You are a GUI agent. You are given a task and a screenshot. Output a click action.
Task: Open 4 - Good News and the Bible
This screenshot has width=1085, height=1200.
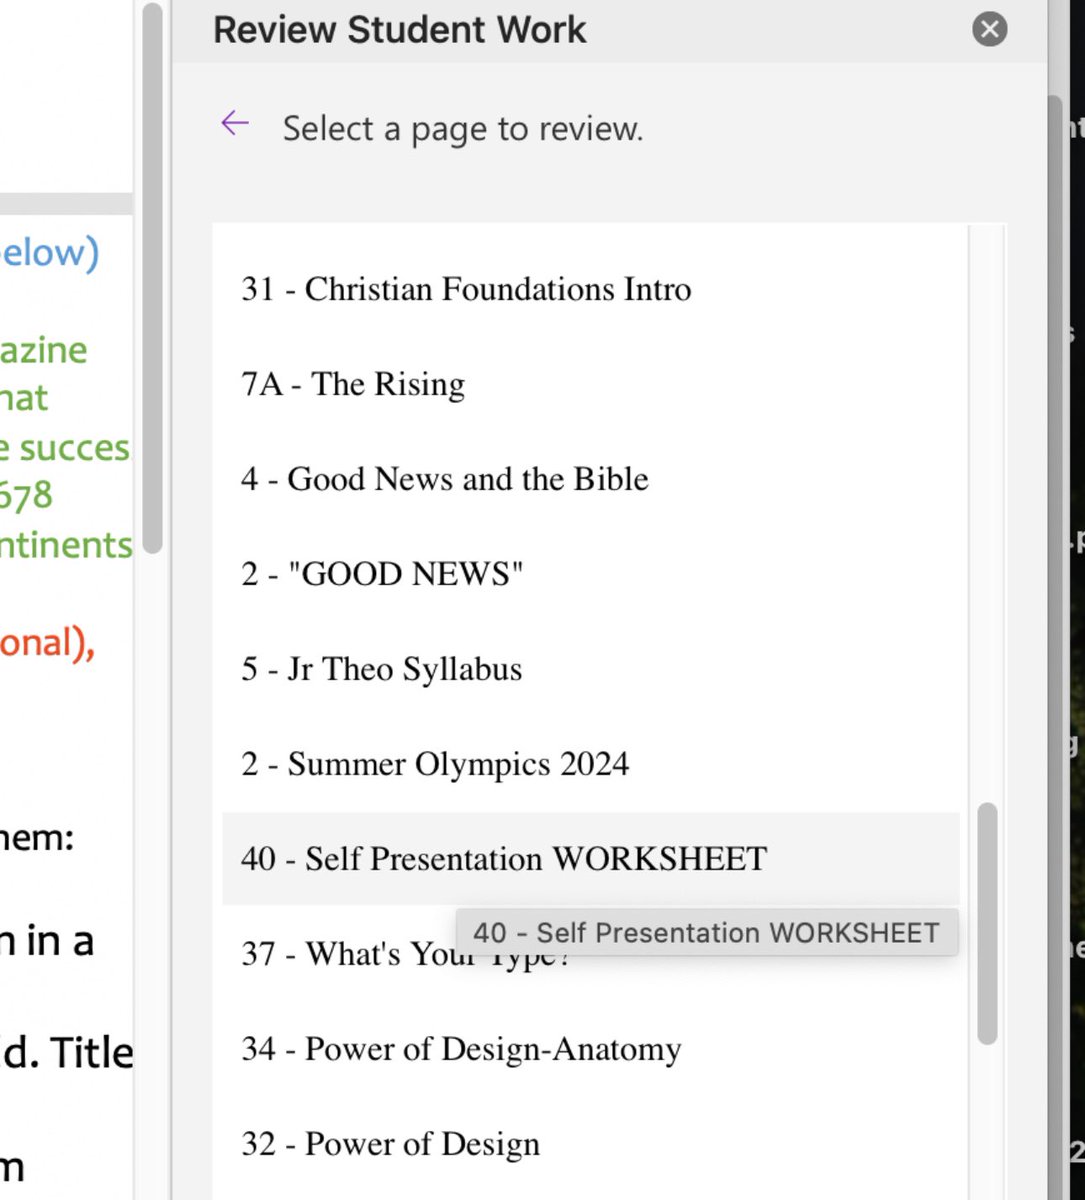(590, 479)
